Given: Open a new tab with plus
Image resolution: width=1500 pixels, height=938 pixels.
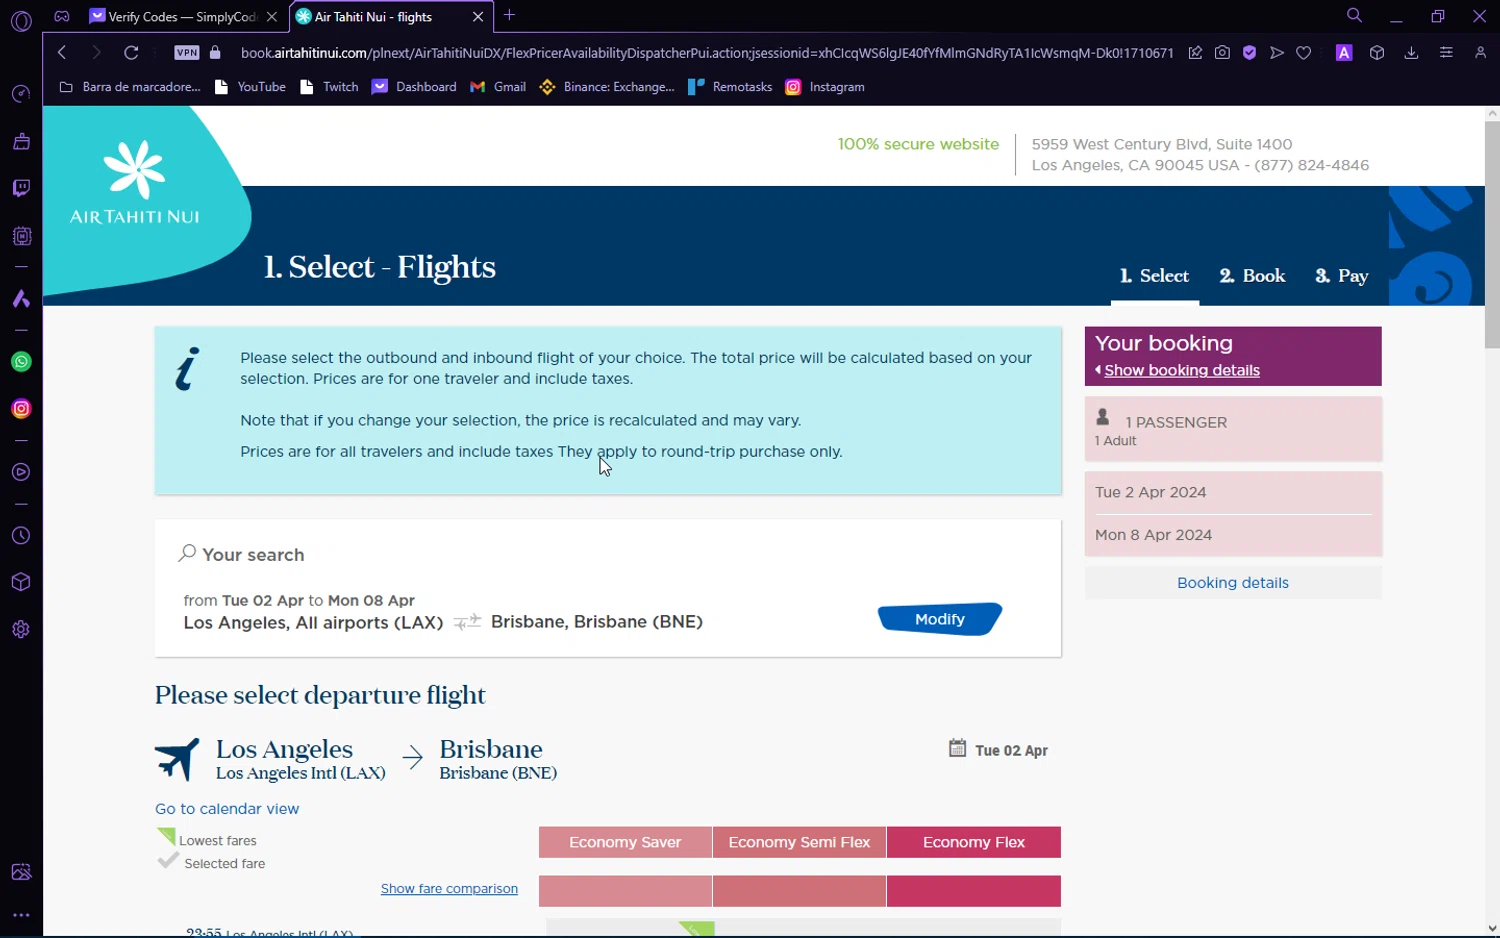Looking at the screenshot, I should tap(510, 15).
